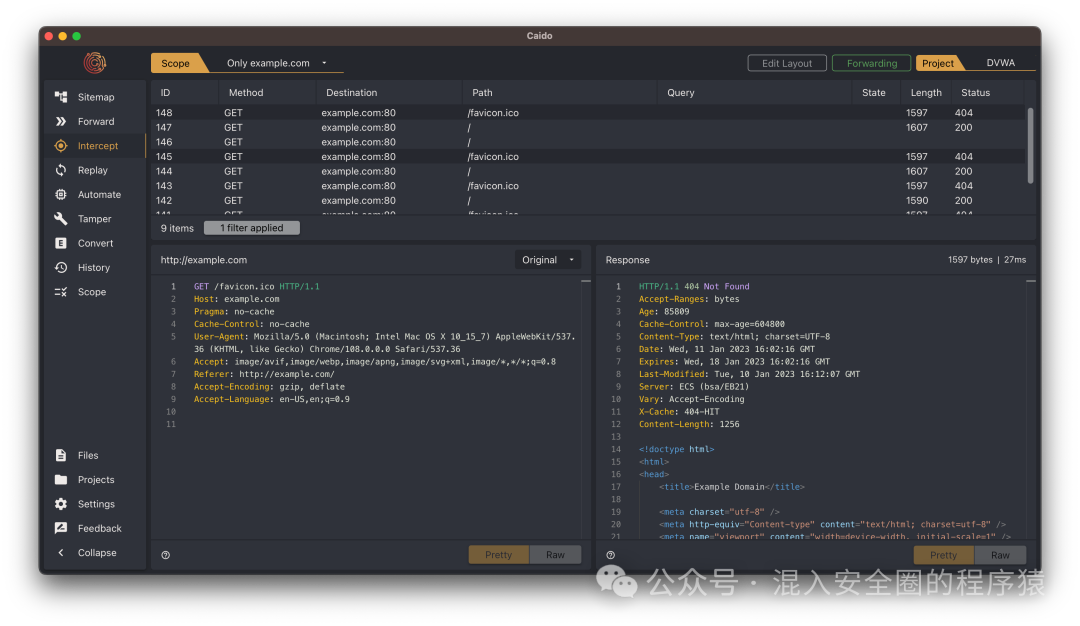Click the Caido logo icon
Image resolution: width=1080 pixels, height=626 pixels.
[x=95, y=63]
